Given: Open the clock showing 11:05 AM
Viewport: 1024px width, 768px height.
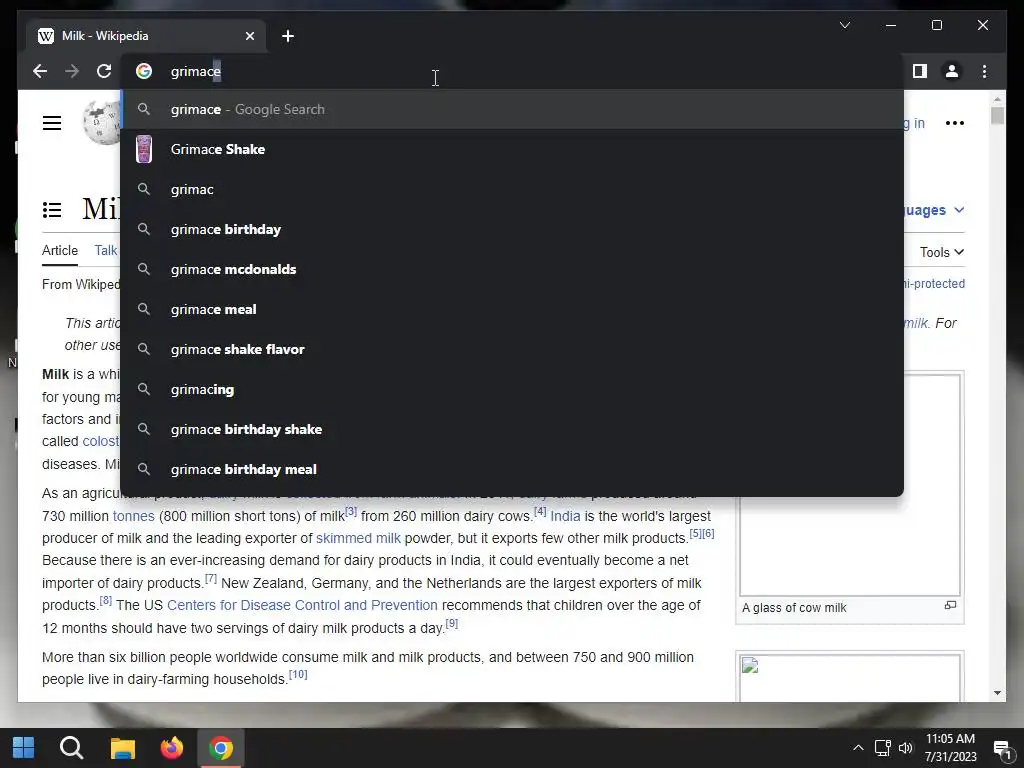Looking at the screenshot, I should pos(950,748).
